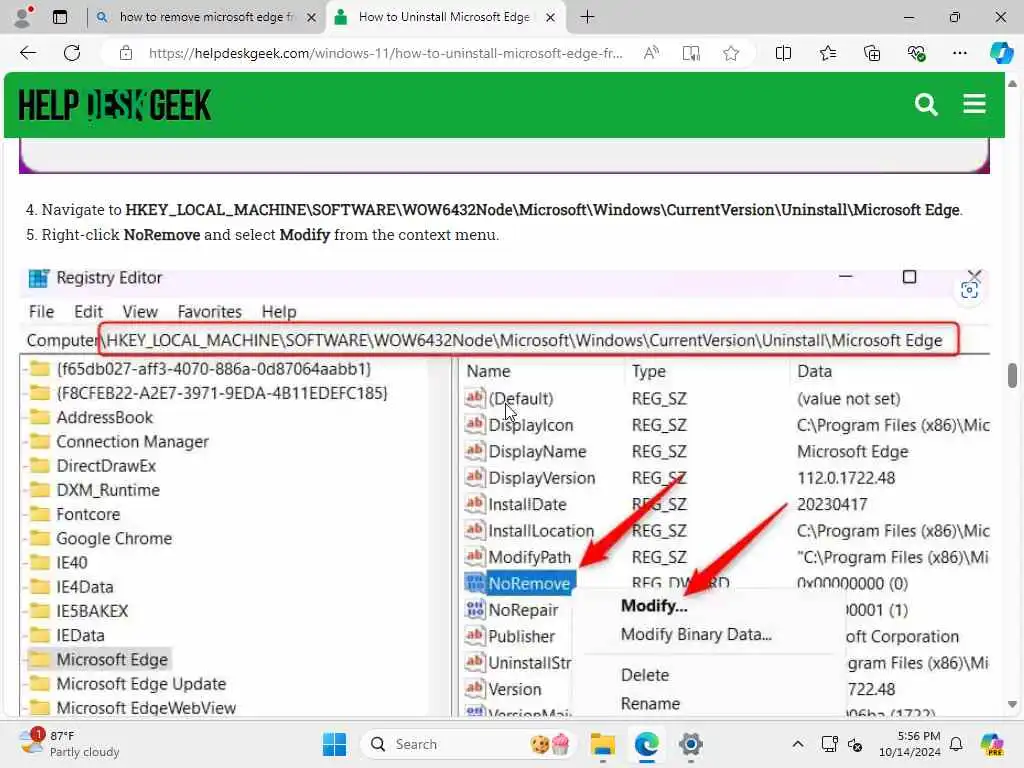Open the Windows Start menu
Image resolution: width=1024 pixels, height=768 pixels.
pos(334,744)
